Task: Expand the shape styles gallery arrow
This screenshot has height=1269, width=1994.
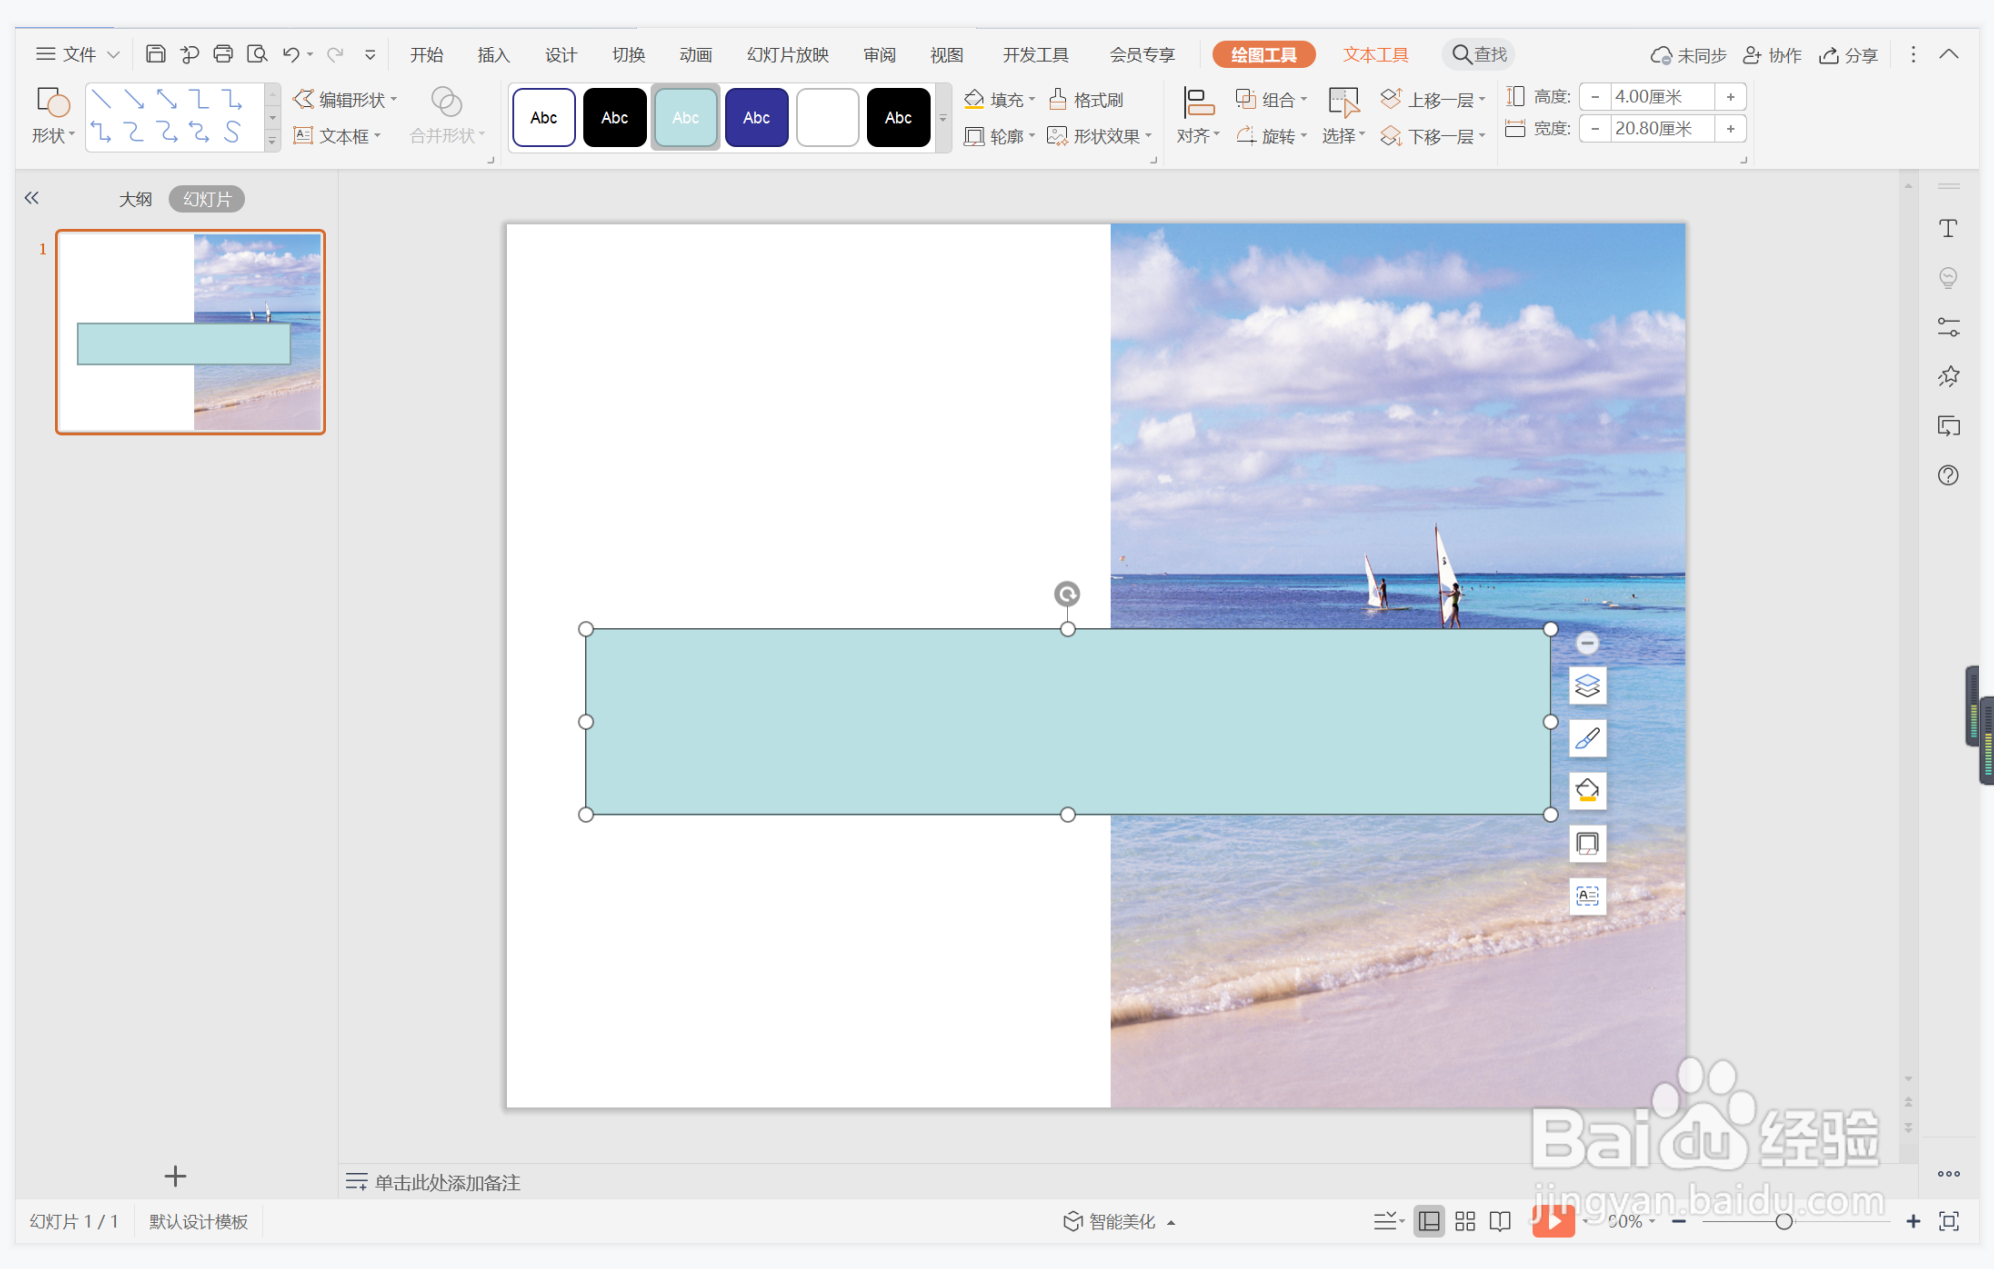Action: tap(942, 118)
